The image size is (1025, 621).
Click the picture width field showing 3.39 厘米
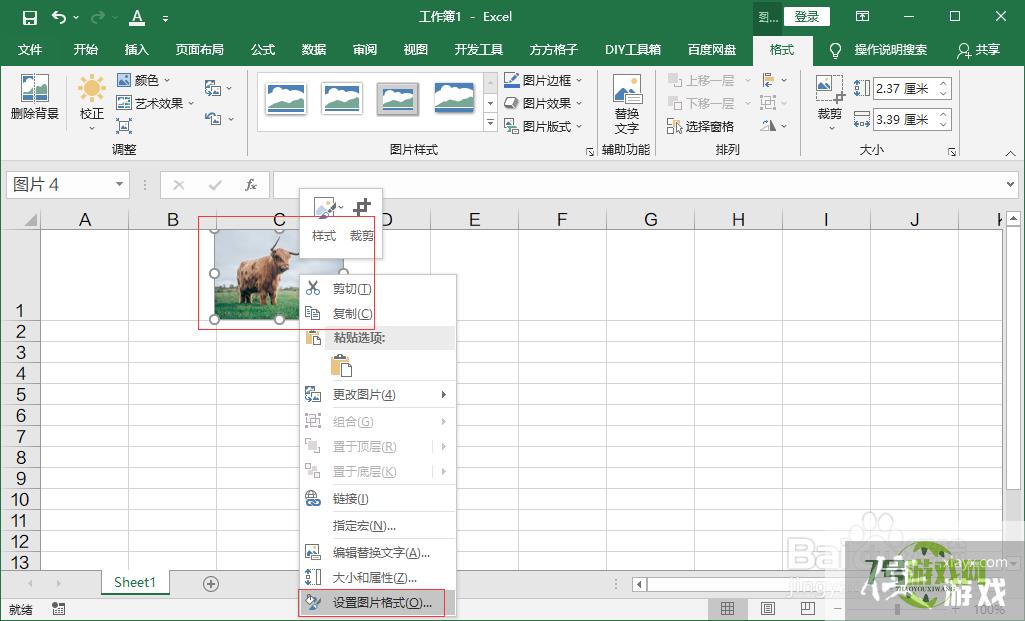coord(905,119)
